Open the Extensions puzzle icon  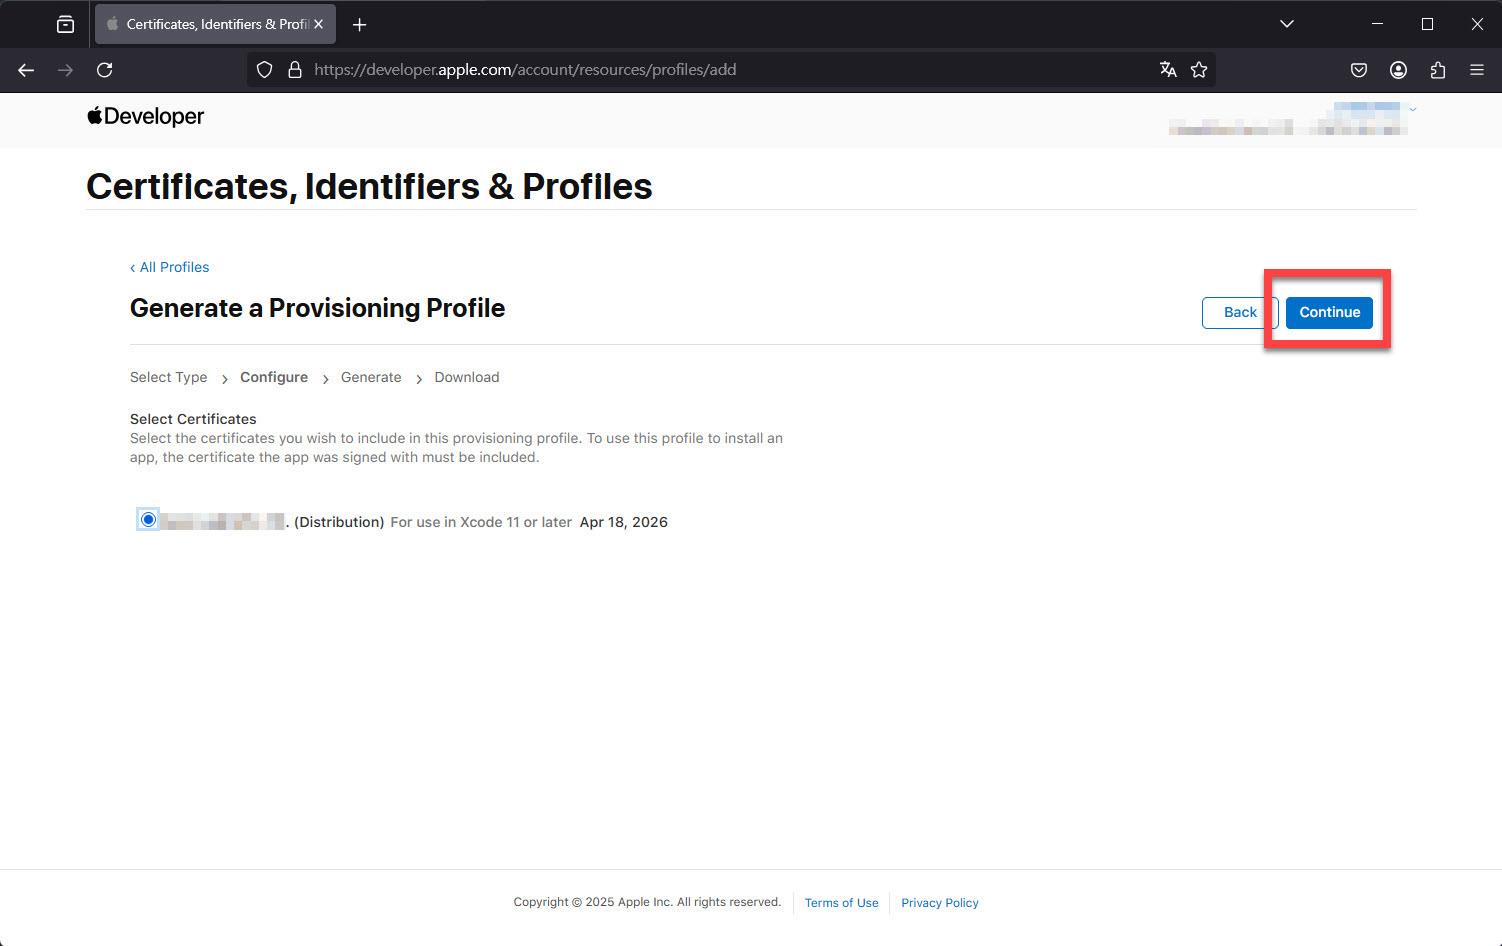tap(1438, 70)
